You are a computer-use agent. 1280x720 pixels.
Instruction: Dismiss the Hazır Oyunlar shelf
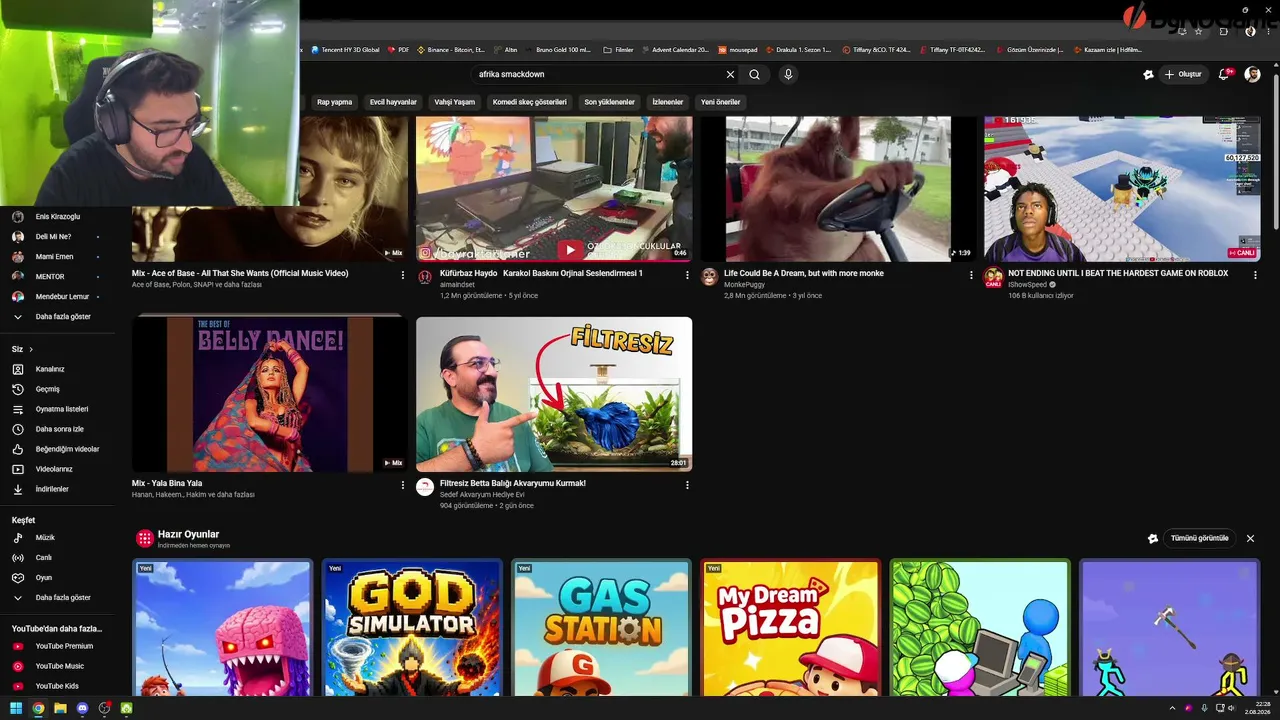pyautogui.click(x=1250, y=538)
